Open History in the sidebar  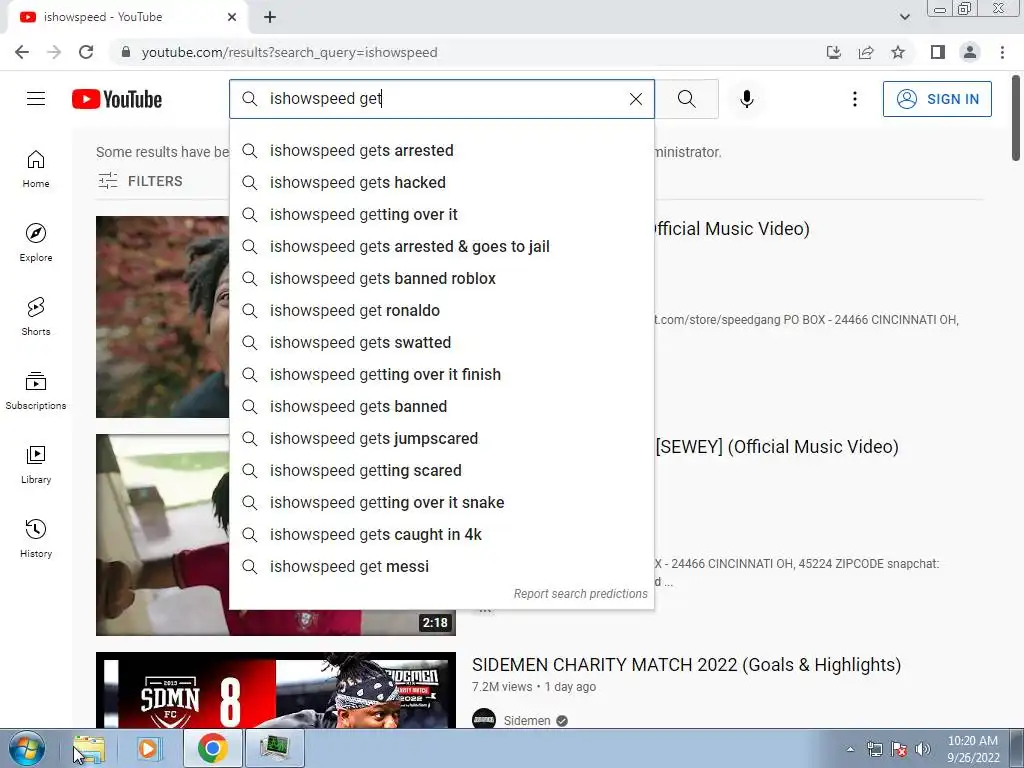36,538
